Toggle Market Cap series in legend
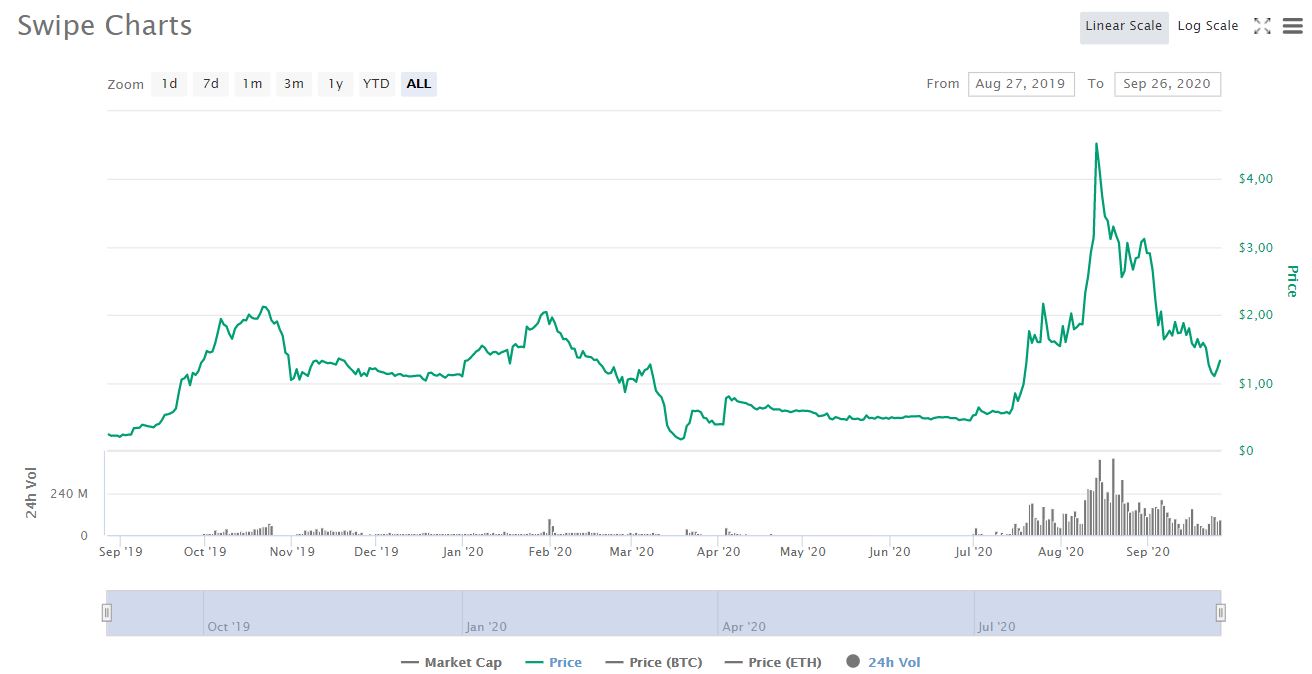The width and height of the screenshot is (1312, 674). (x=451, y=662)
